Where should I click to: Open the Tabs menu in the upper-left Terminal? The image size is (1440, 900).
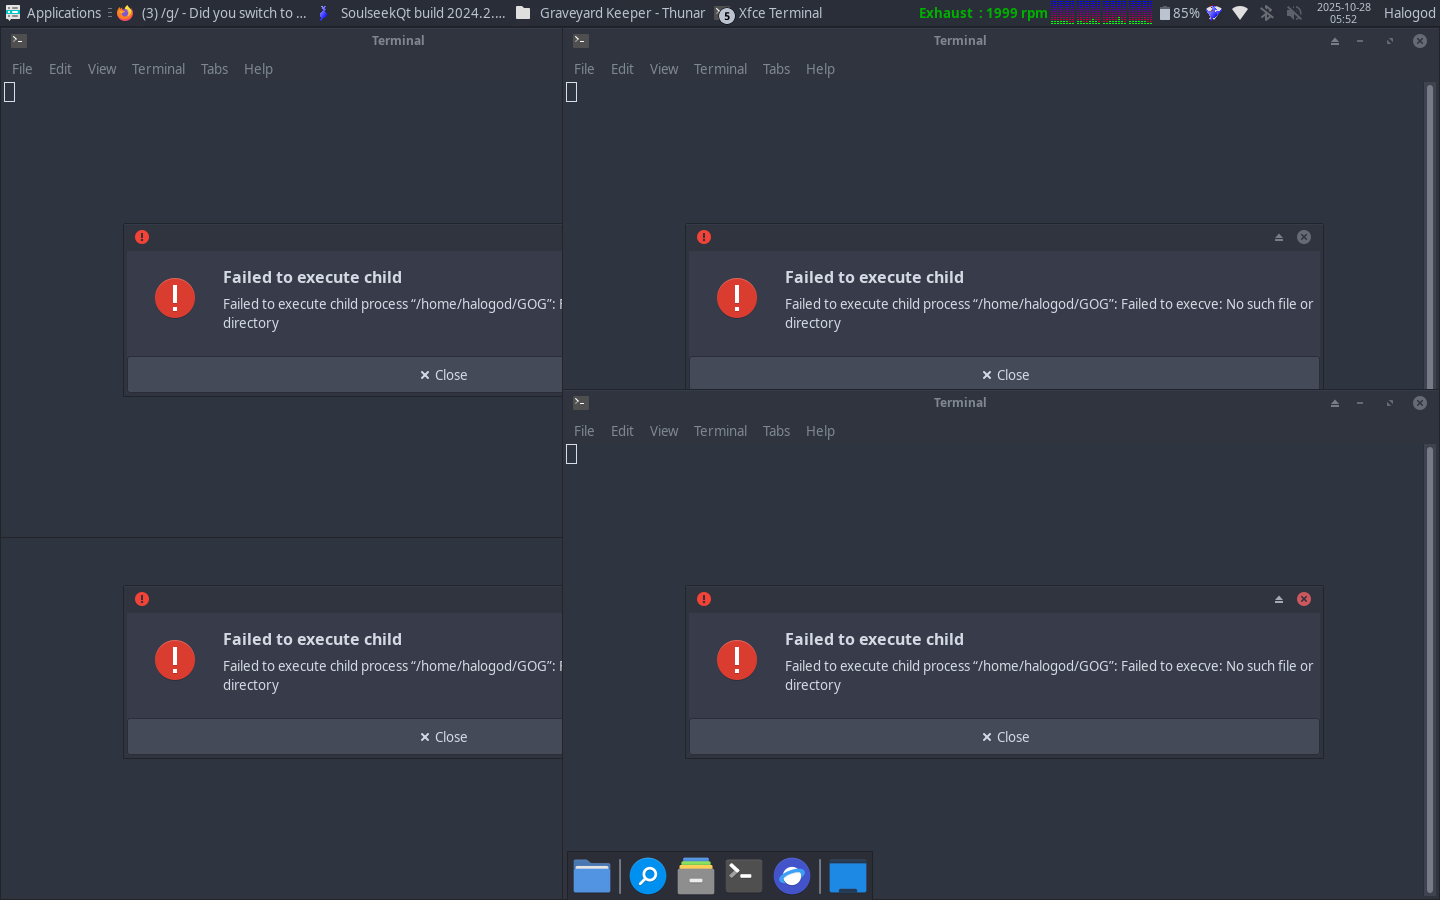click(214, 69)
